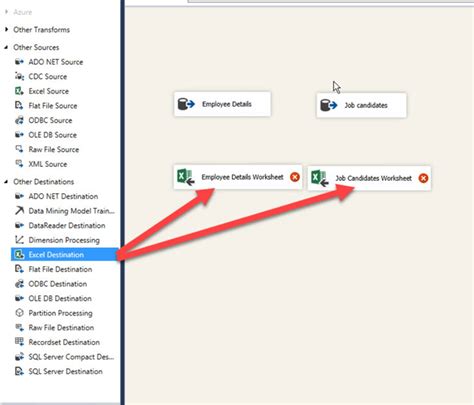Select the Raw File Source icon

click(x=19, y=149)
